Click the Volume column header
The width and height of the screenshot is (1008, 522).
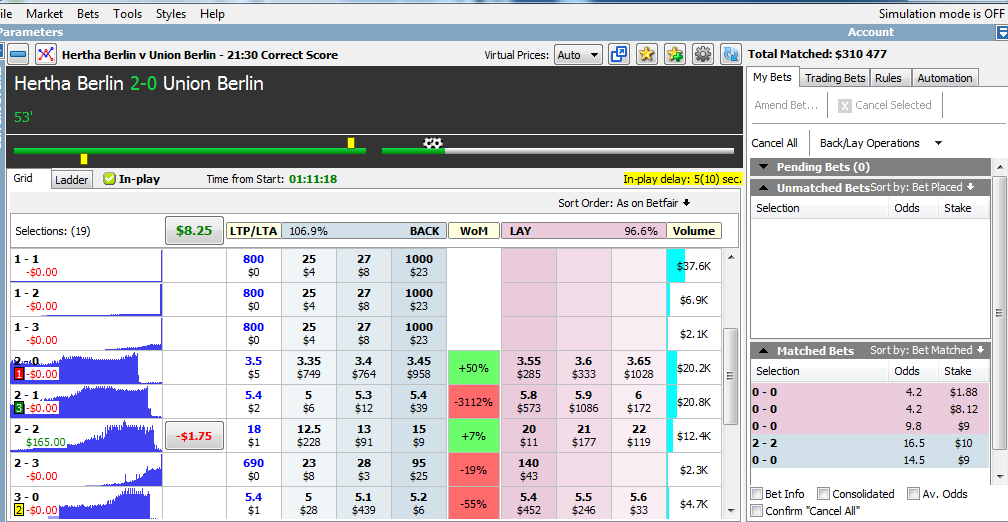(x=694, y=231)
